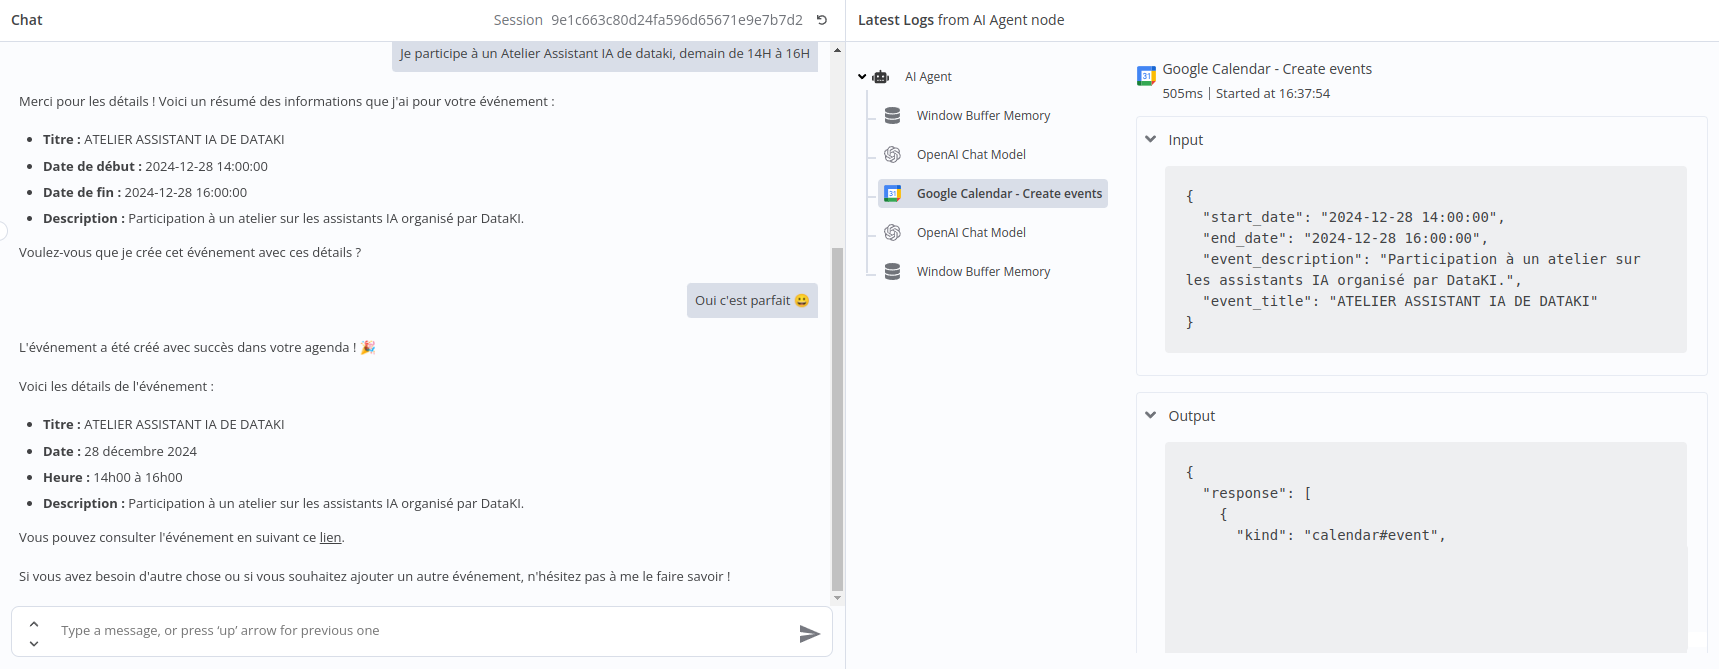1719x669 pixels.
Task: Open the event 'lien' hyperlink
Action: coord(330,538)
